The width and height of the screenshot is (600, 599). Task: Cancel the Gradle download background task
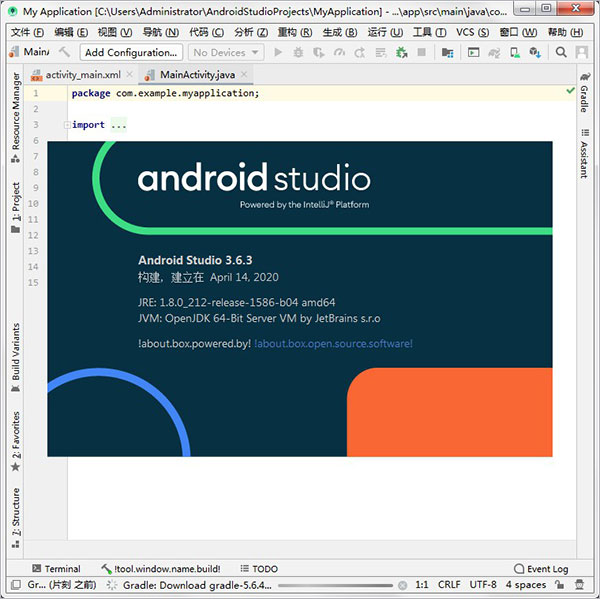coord(401,584)
